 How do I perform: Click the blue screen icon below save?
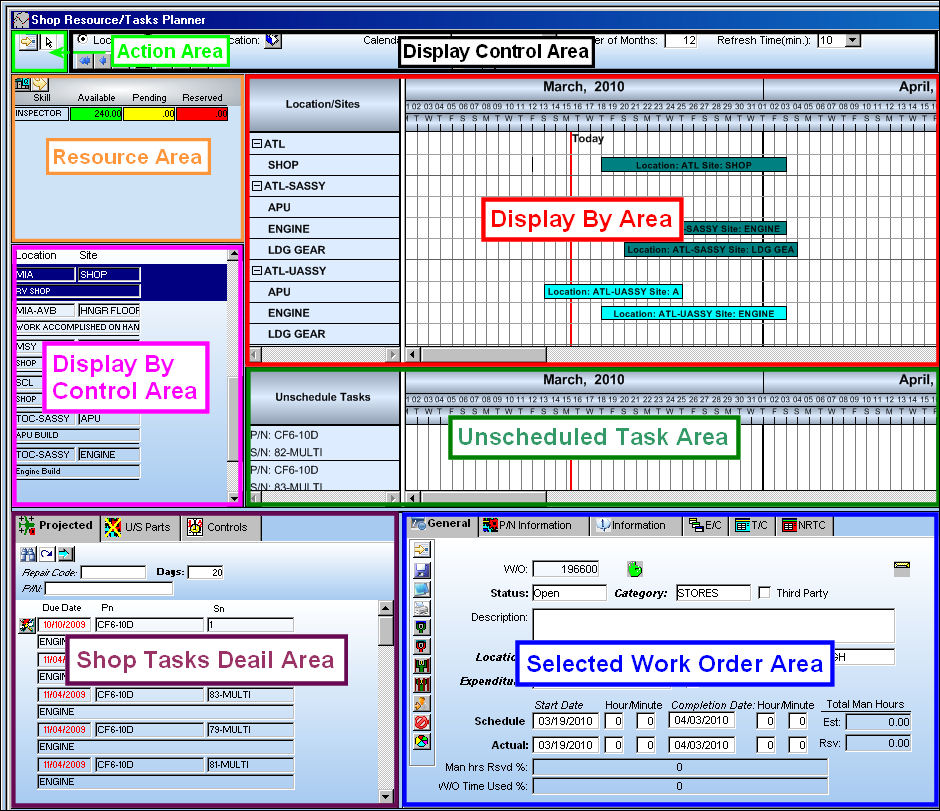tap(421, 589)
